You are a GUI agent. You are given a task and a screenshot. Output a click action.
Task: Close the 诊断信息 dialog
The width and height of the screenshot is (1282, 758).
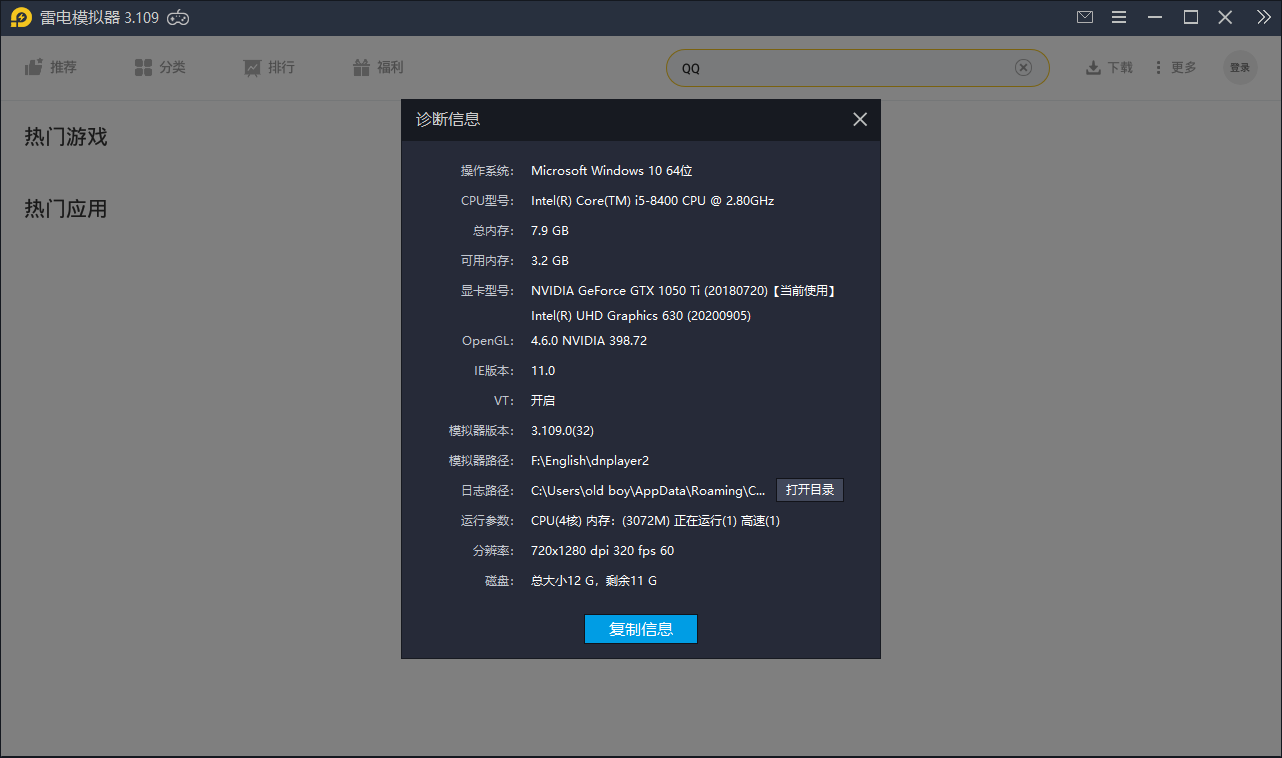[x=860, y=119]
